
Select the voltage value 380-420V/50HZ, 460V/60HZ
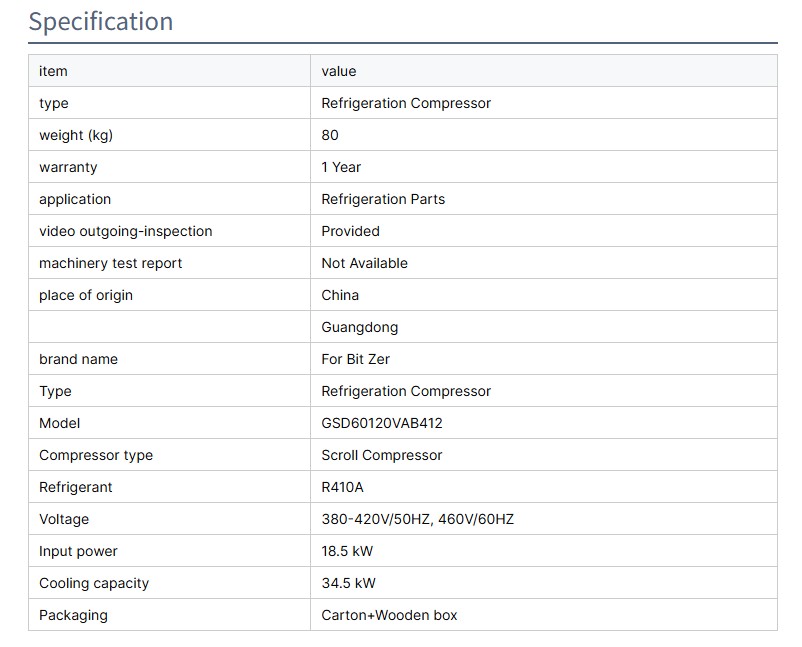pos(417,519)
